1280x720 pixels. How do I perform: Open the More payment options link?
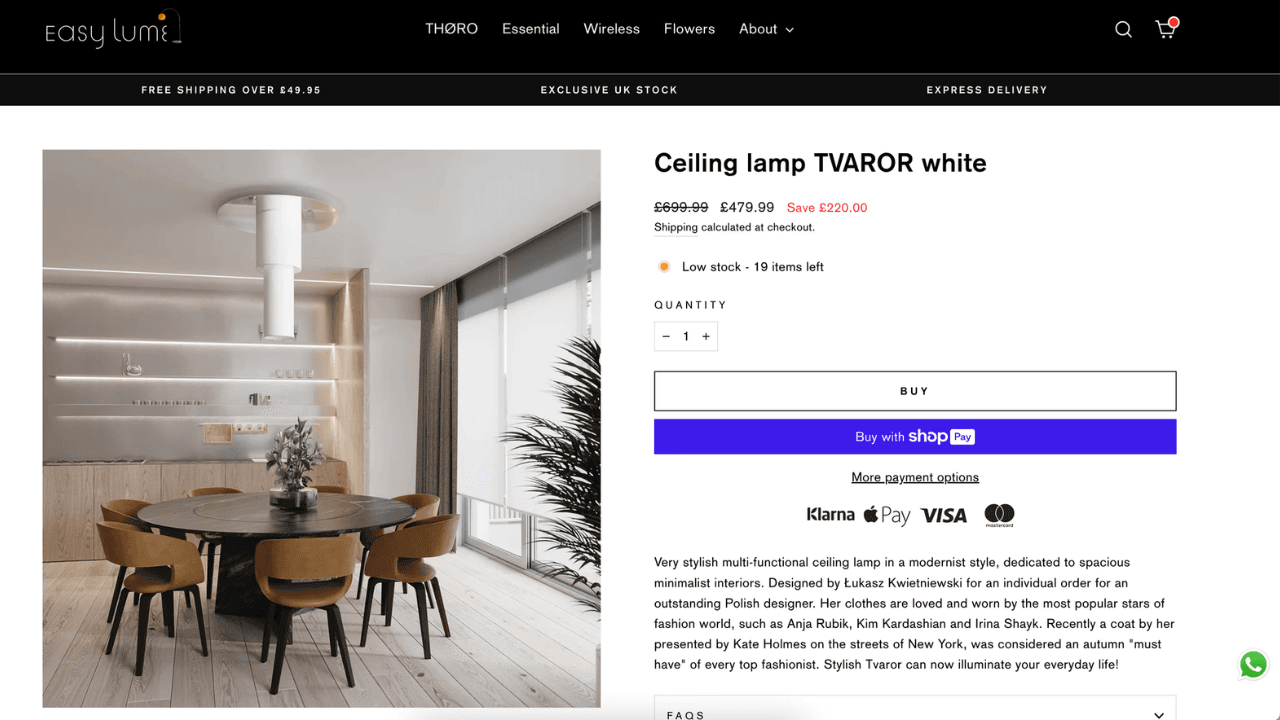tap(915, 477)
